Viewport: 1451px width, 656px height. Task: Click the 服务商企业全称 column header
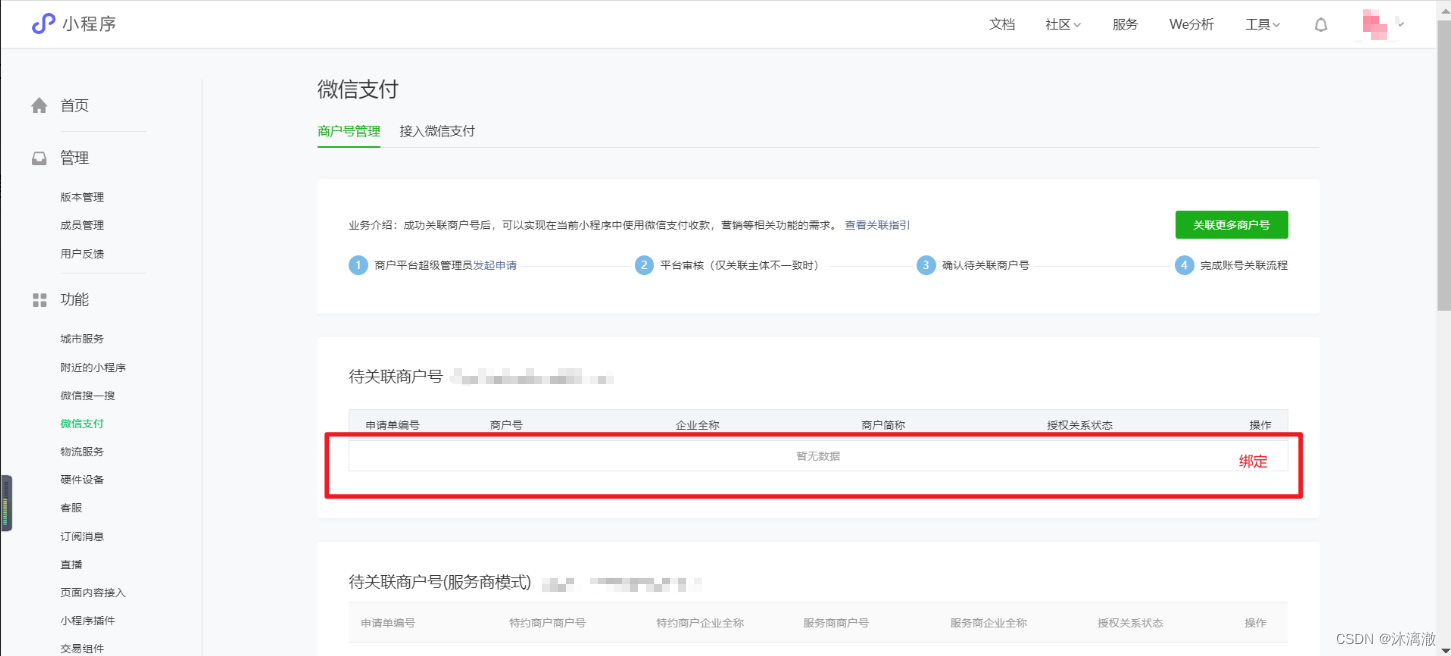pos(989,623)
